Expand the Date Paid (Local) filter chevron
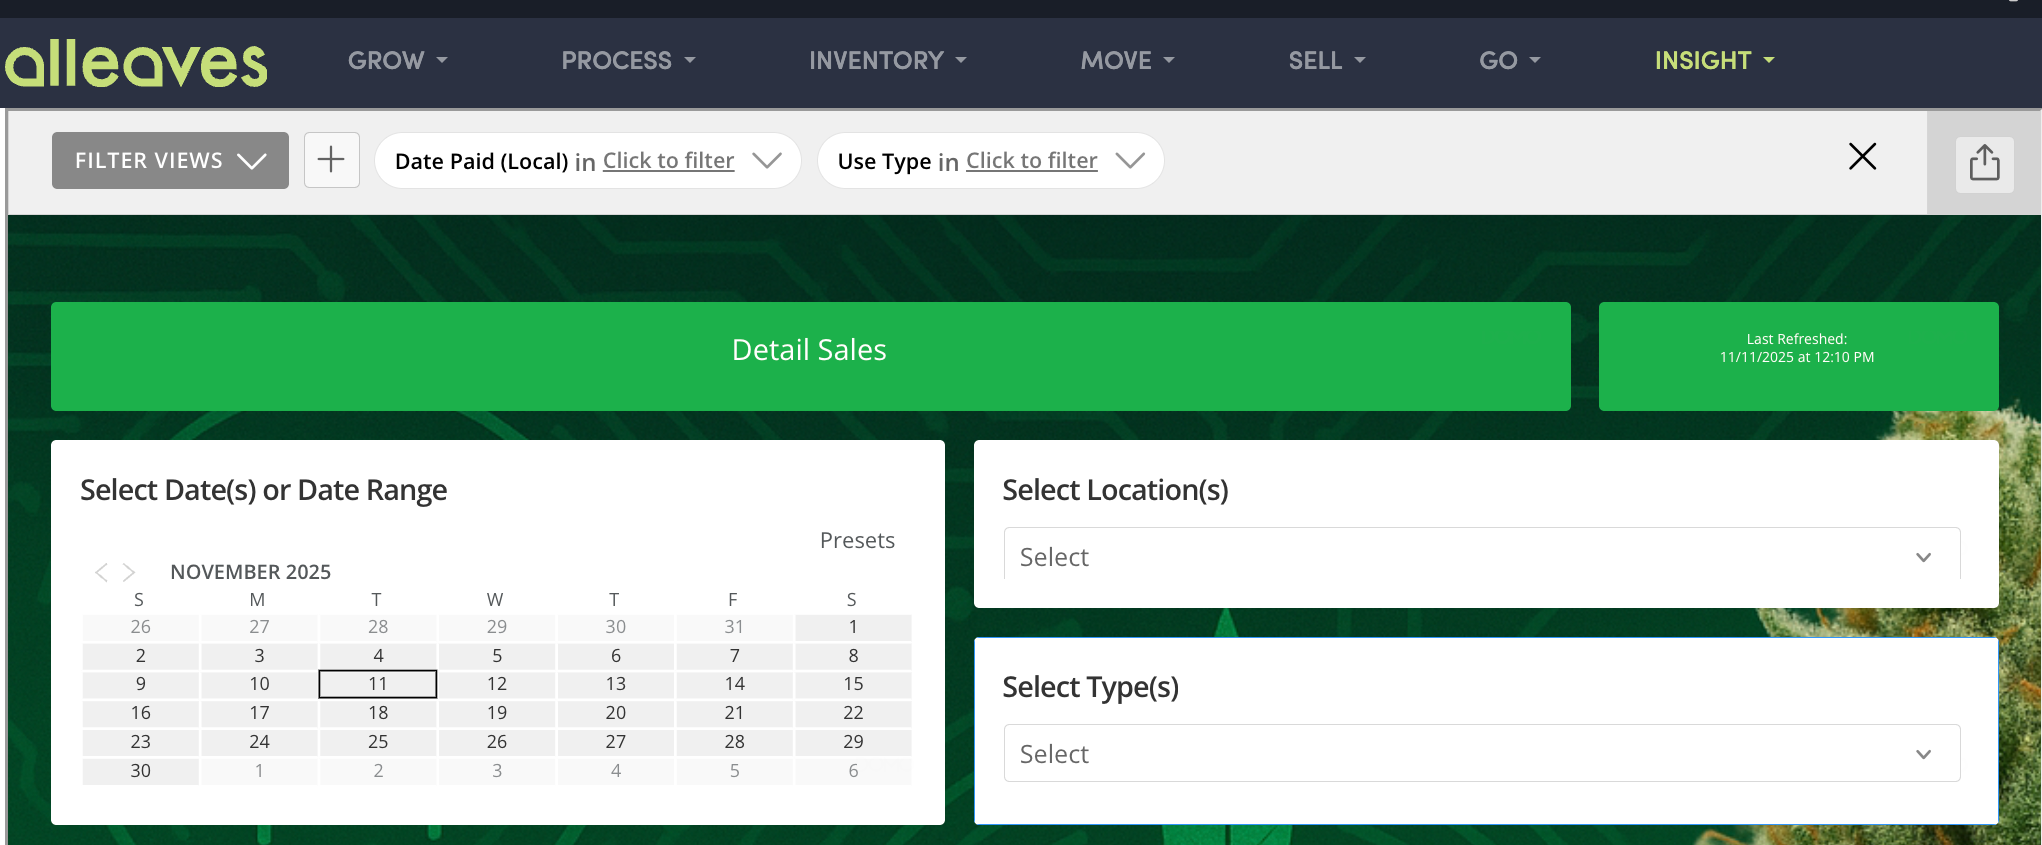This screenshot has height=845, width=2042. [x=767, y=160]
